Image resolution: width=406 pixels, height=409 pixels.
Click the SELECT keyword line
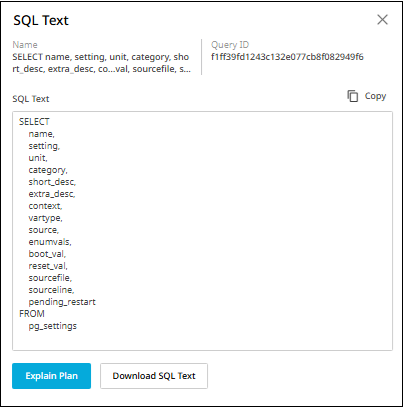pos(34,122)
